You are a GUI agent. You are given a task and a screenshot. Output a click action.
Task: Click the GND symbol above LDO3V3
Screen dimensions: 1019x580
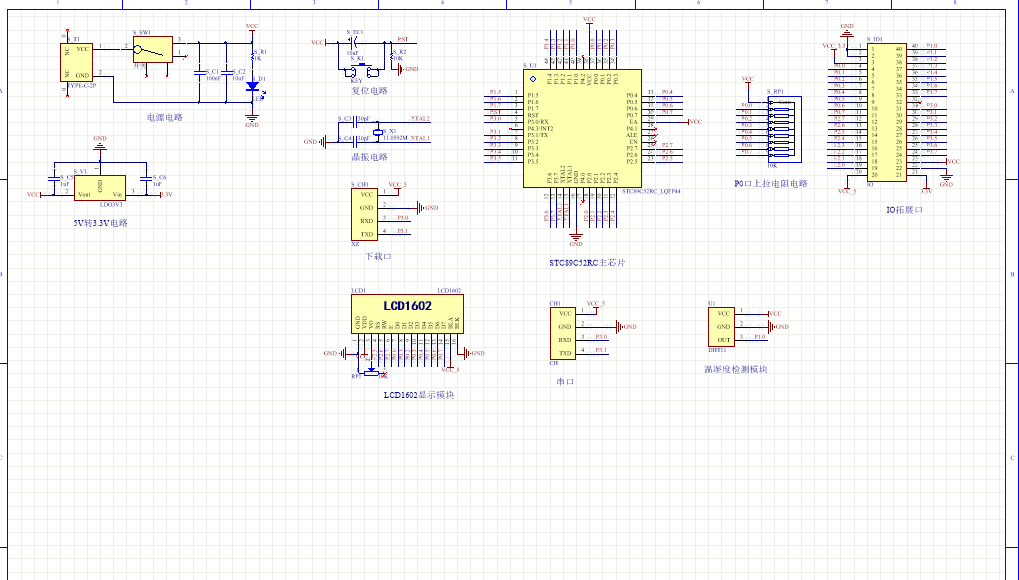pyautogui.click(x=99, y=143)
